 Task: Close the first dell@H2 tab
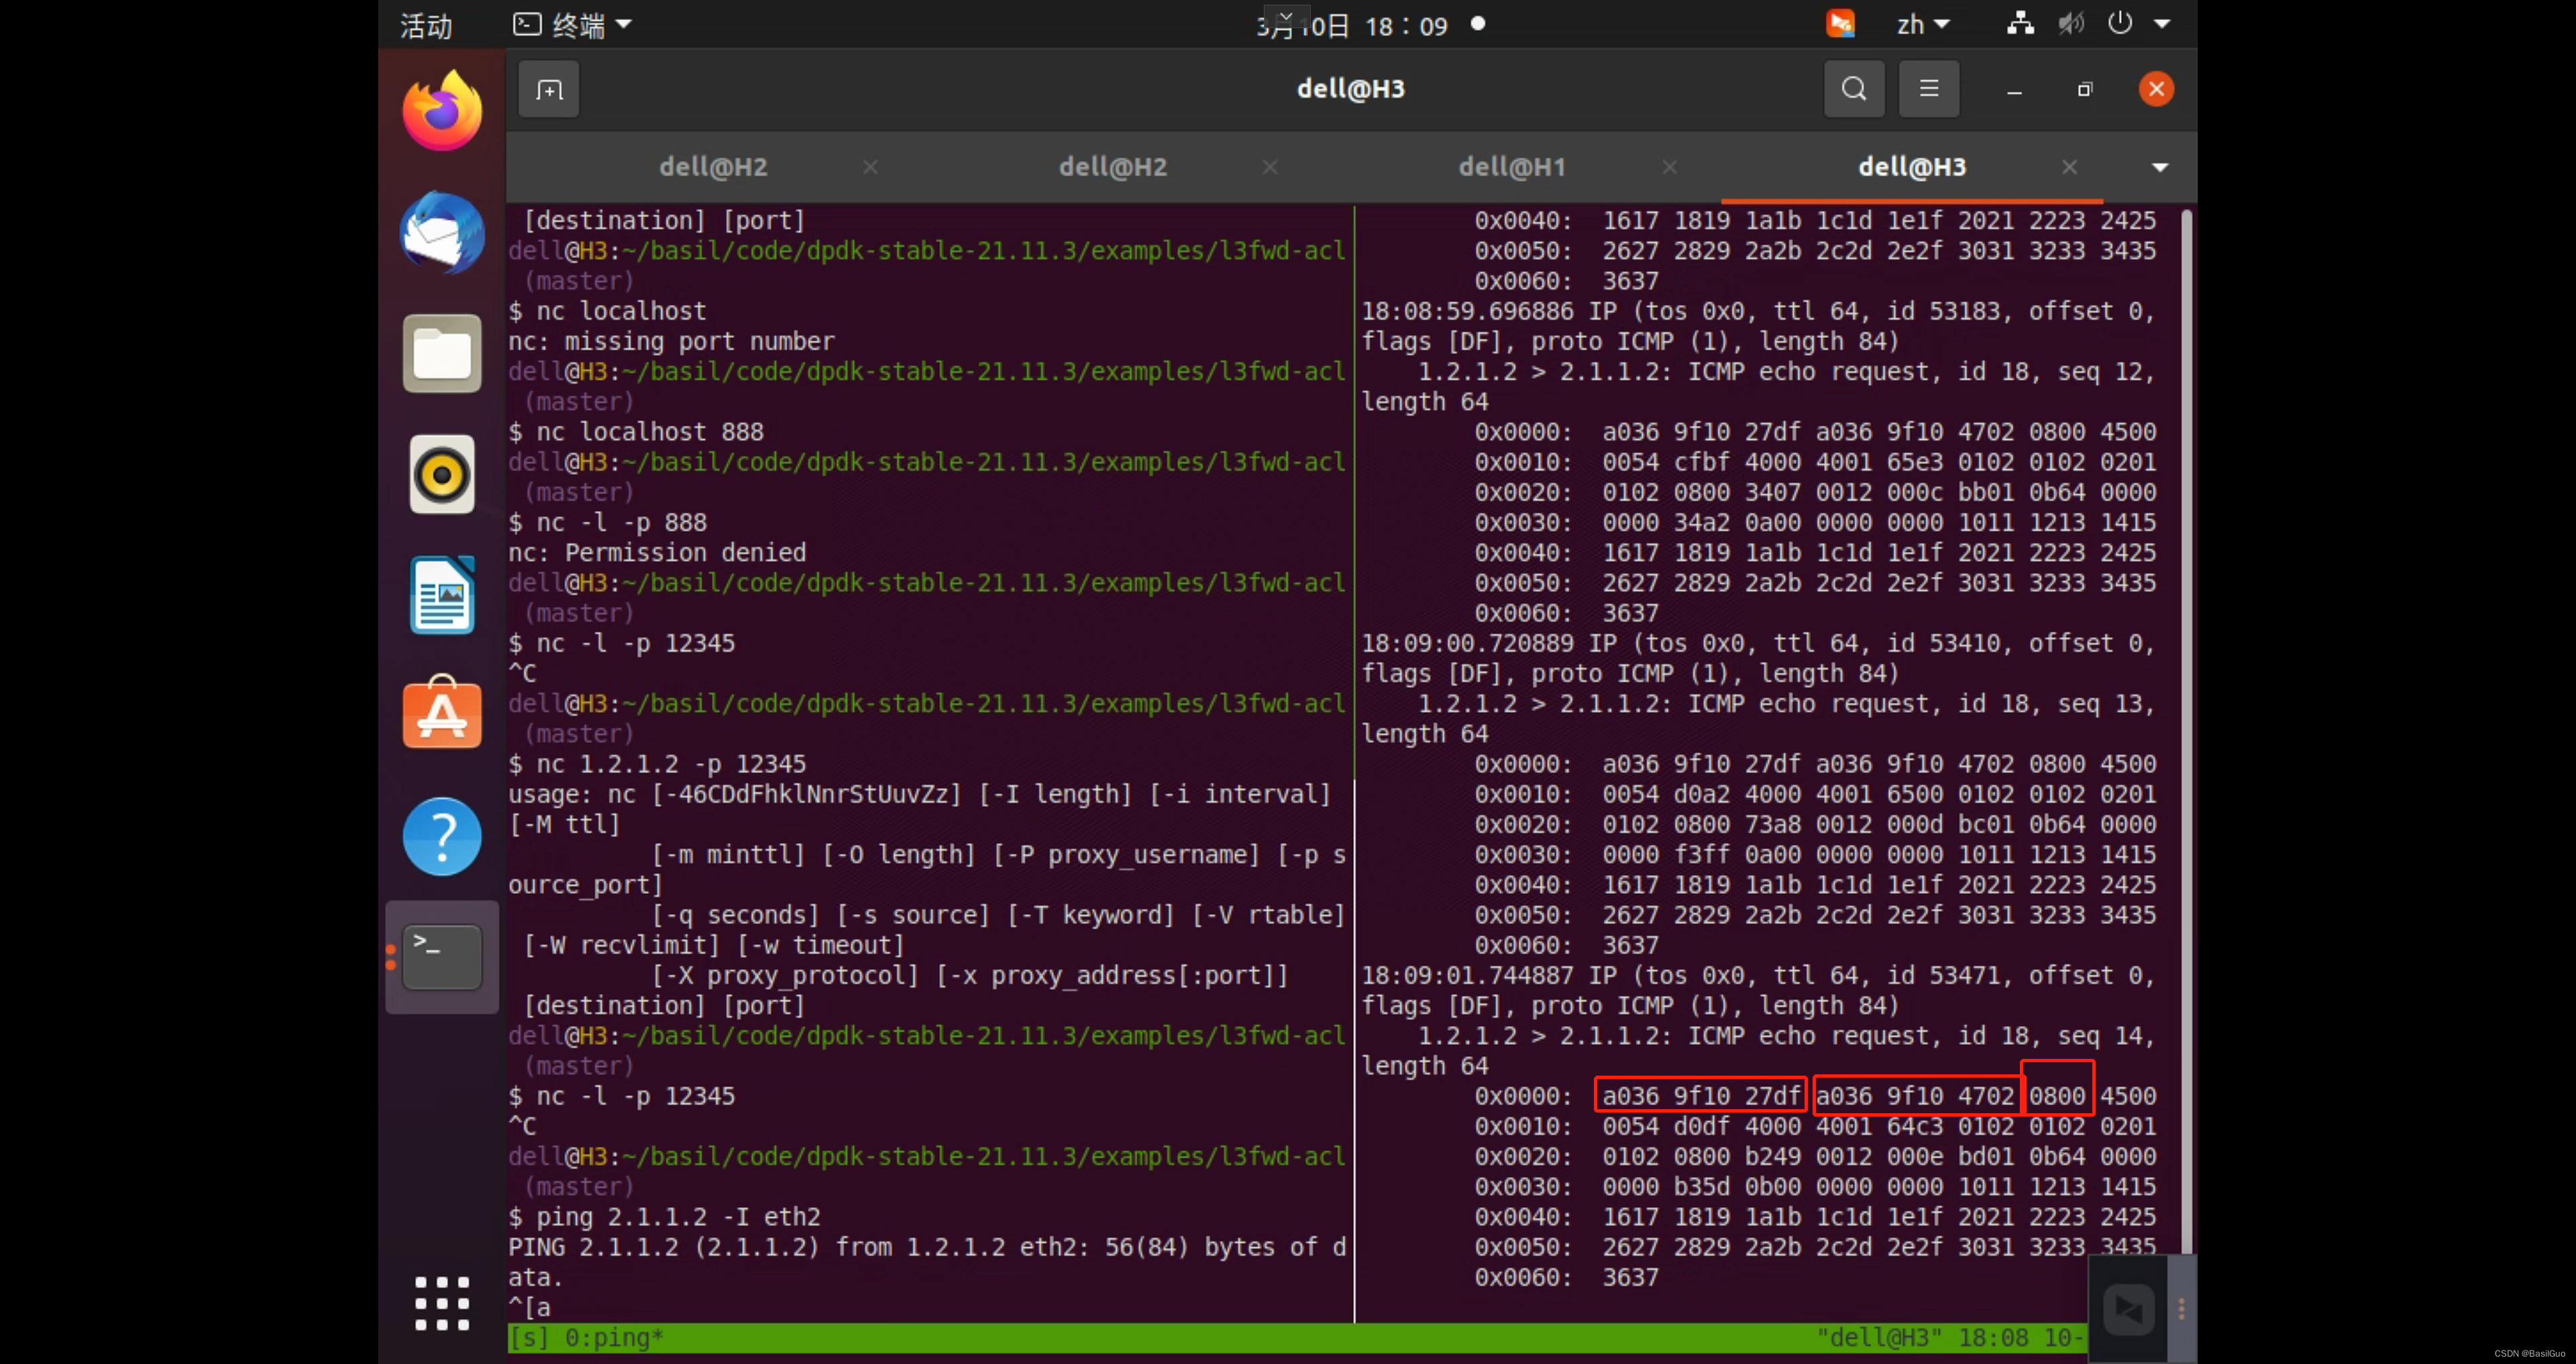click(870, 167)
